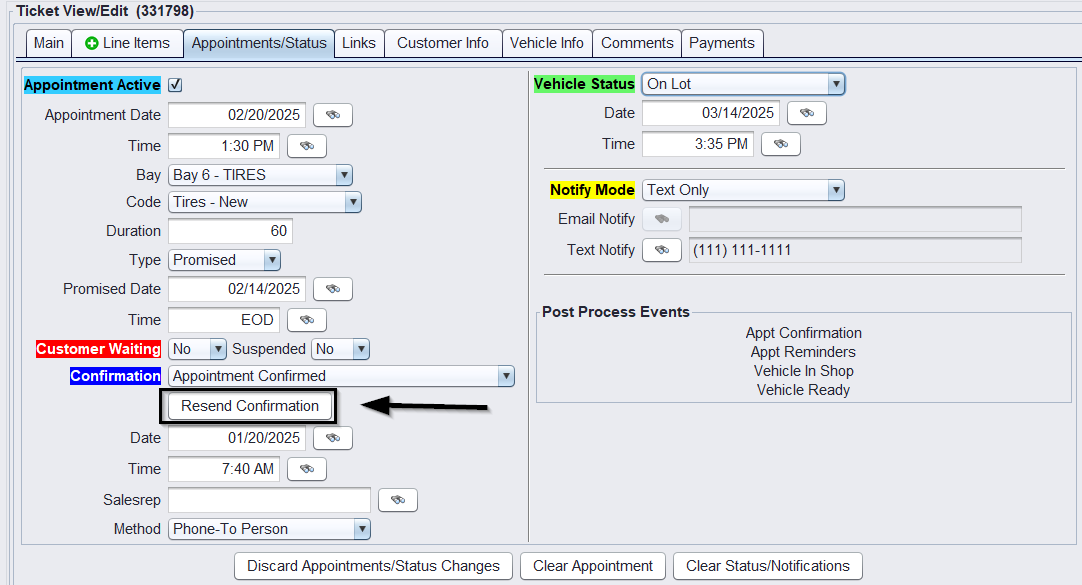
Task: Click lookup icon next to Promised Date
Action: [333, 289]
